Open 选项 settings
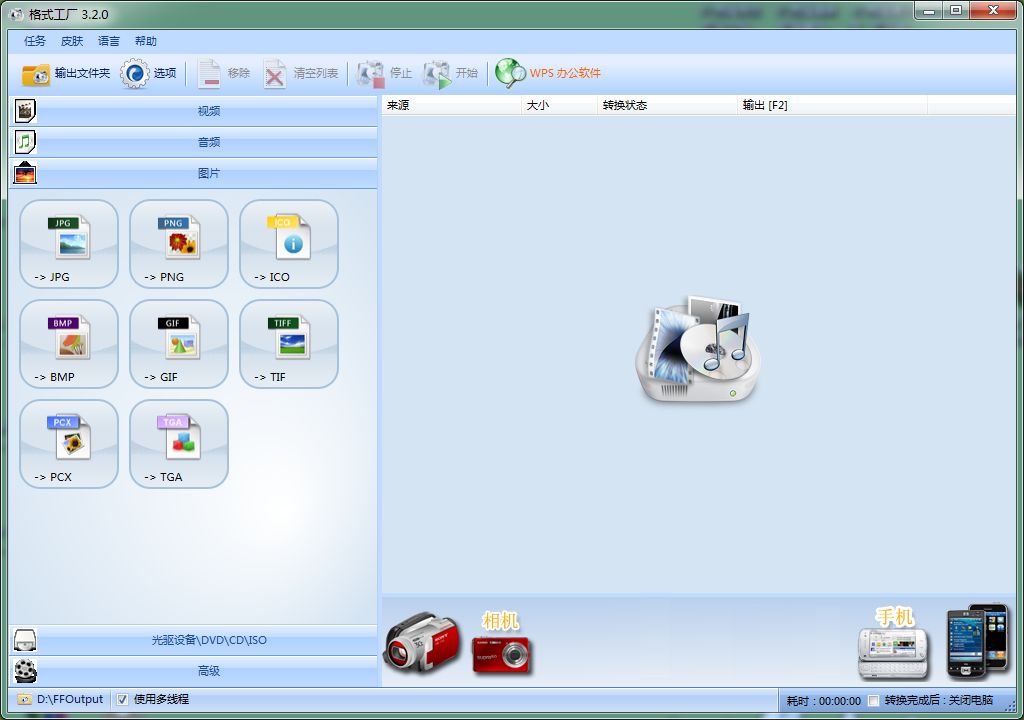The image size is (1024, 720). (148, 73)
